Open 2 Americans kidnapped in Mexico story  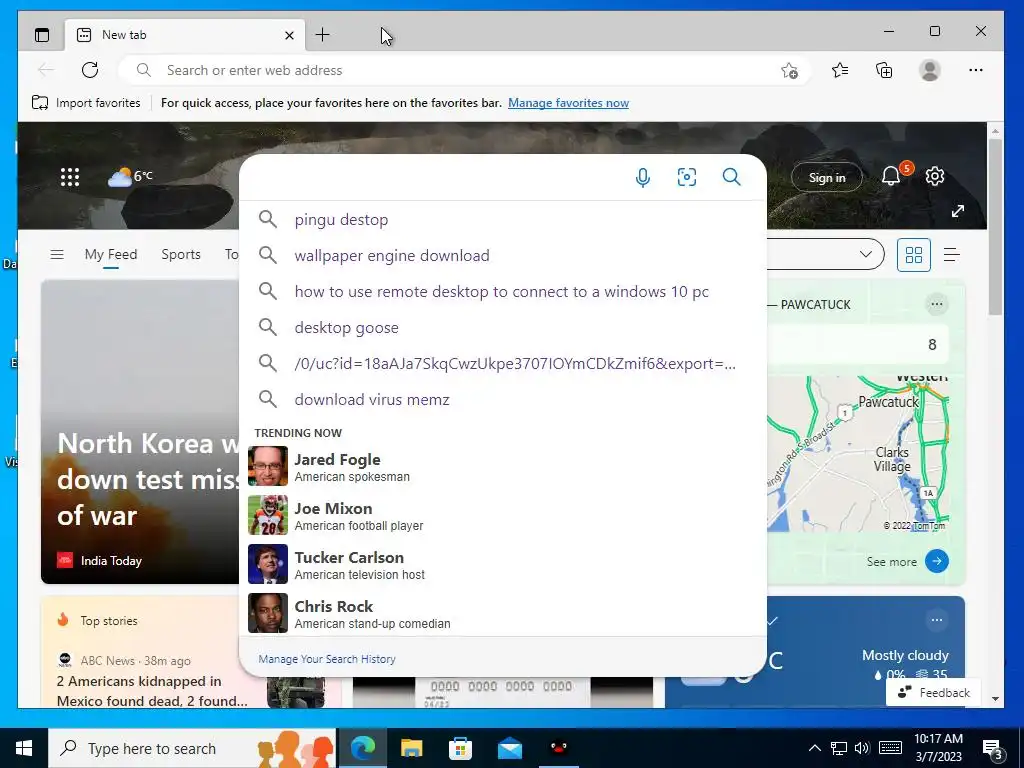152,691
